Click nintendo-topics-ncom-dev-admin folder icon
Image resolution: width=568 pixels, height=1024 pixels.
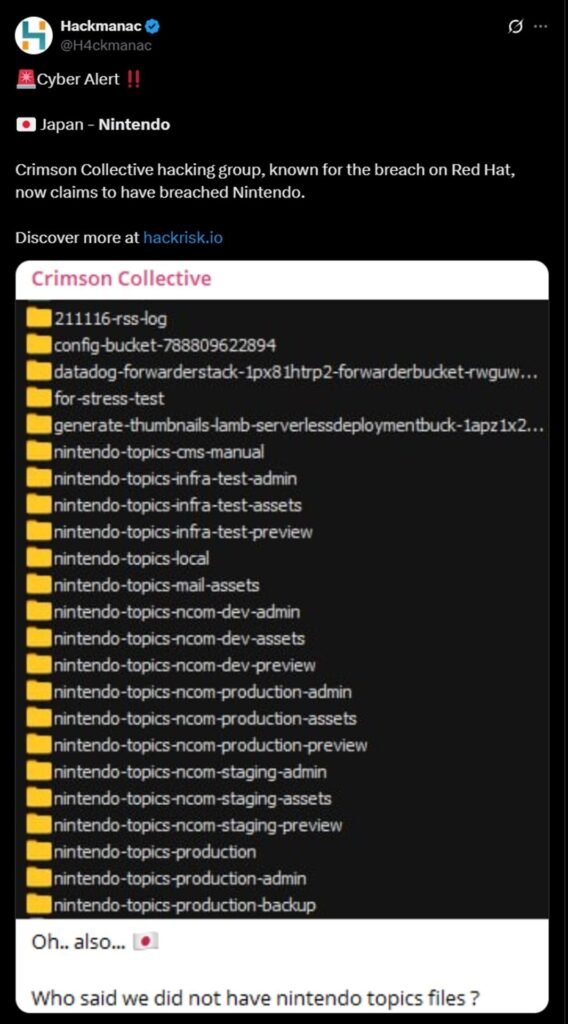pos(39,612)
